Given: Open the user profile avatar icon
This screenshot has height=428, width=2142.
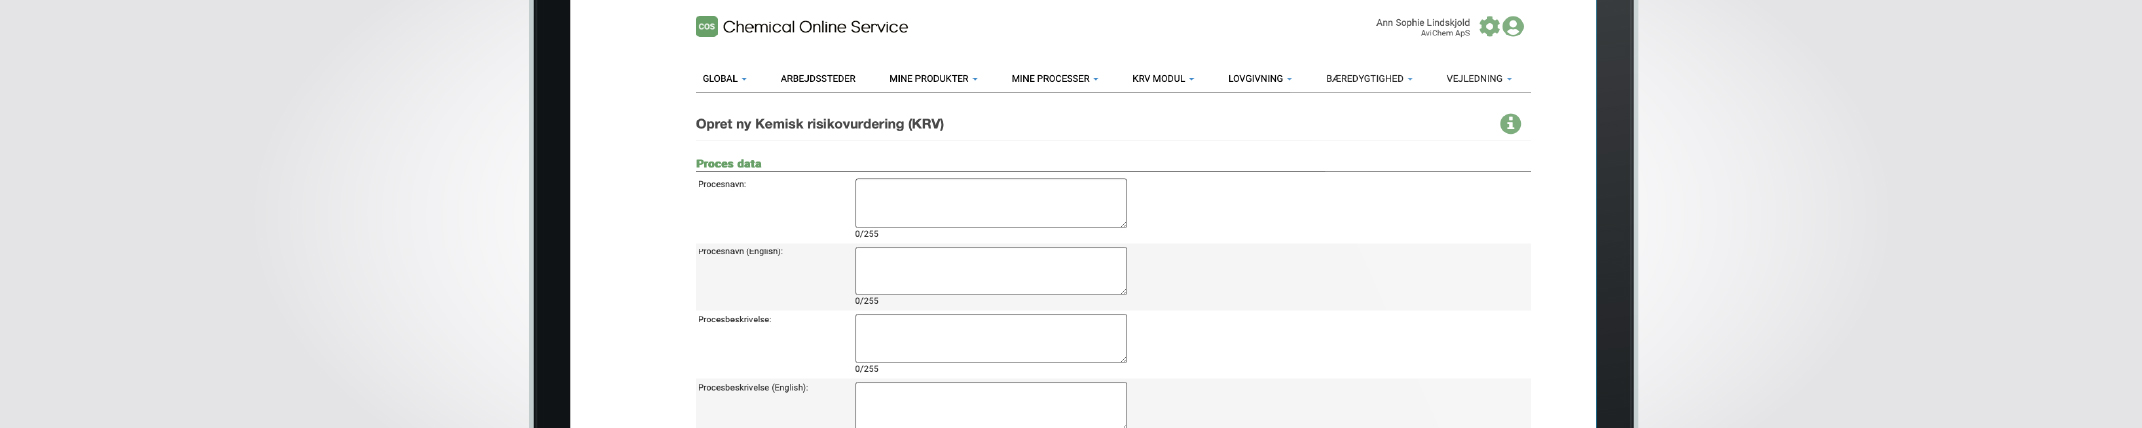Looking at the screenshot, I should coord(1513,27).
